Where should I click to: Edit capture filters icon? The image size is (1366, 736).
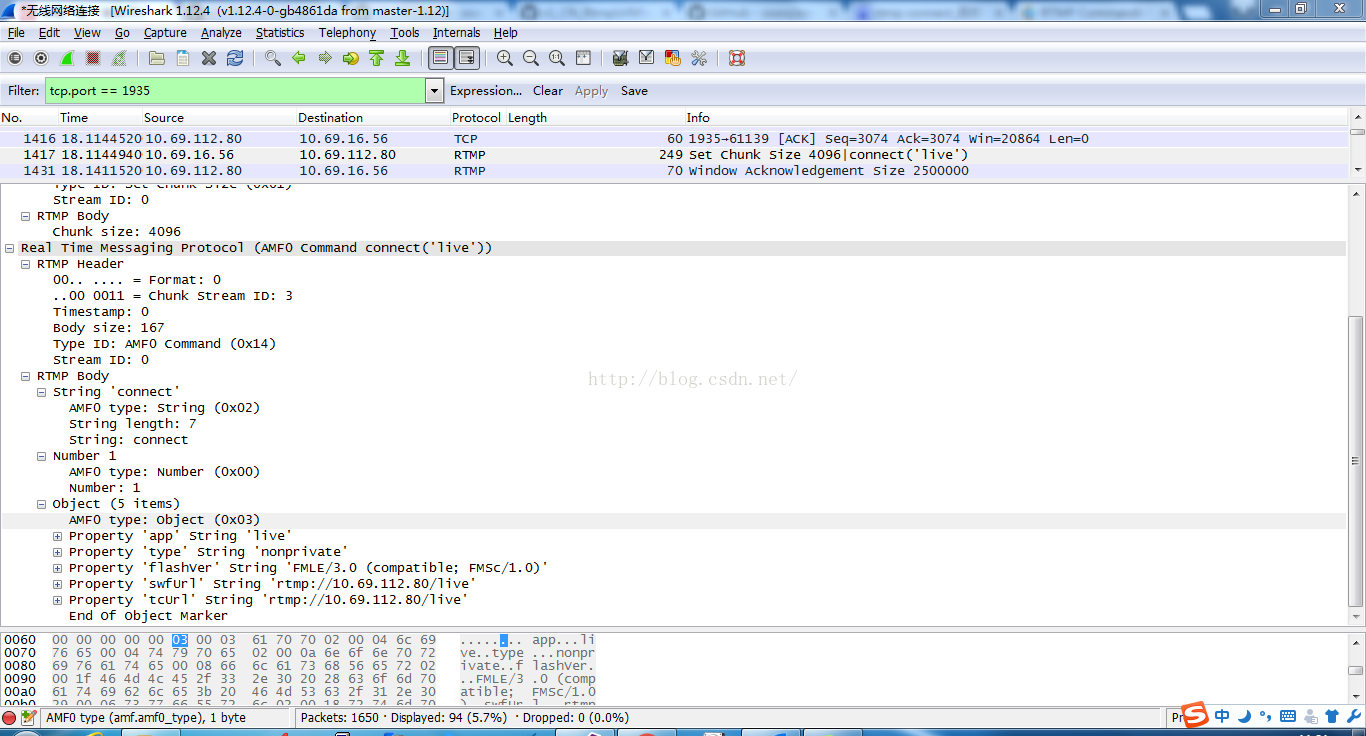(620, 58)
